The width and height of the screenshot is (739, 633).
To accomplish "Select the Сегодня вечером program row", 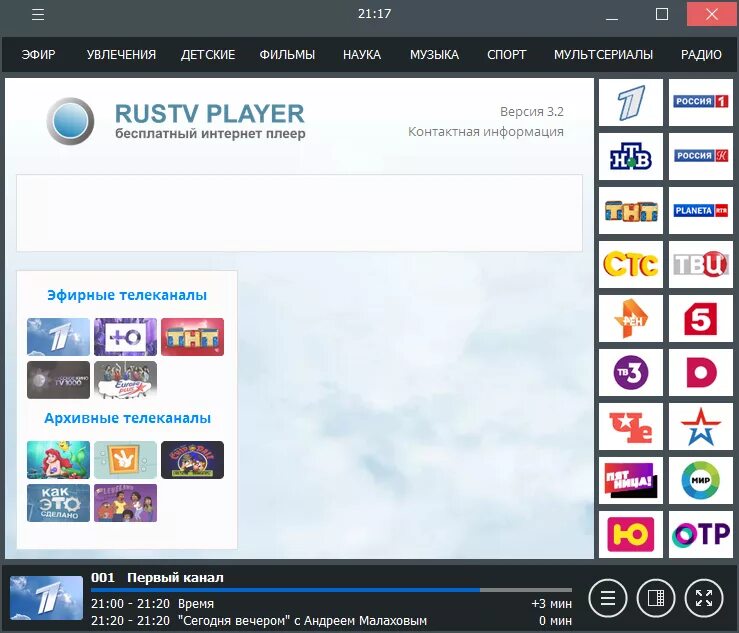I will point(331,621).
